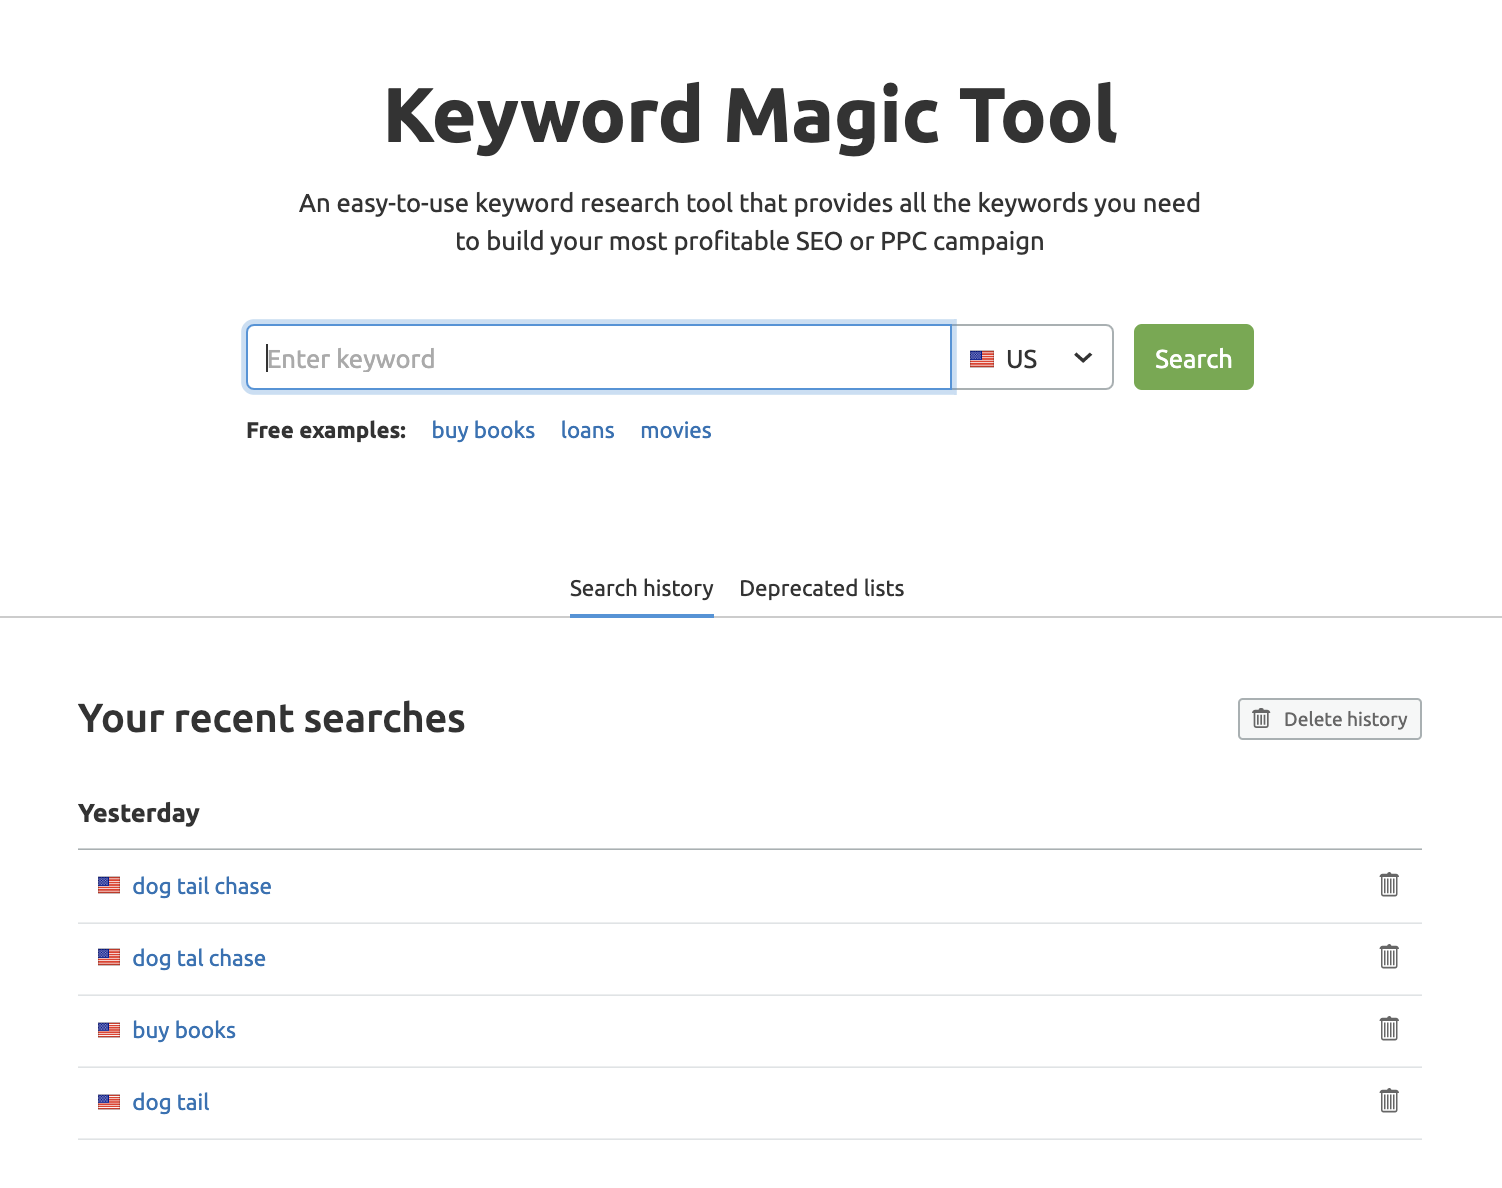Remove 'buy books' from recent searches
1502x1188 pixels.
point(1389,1029)
